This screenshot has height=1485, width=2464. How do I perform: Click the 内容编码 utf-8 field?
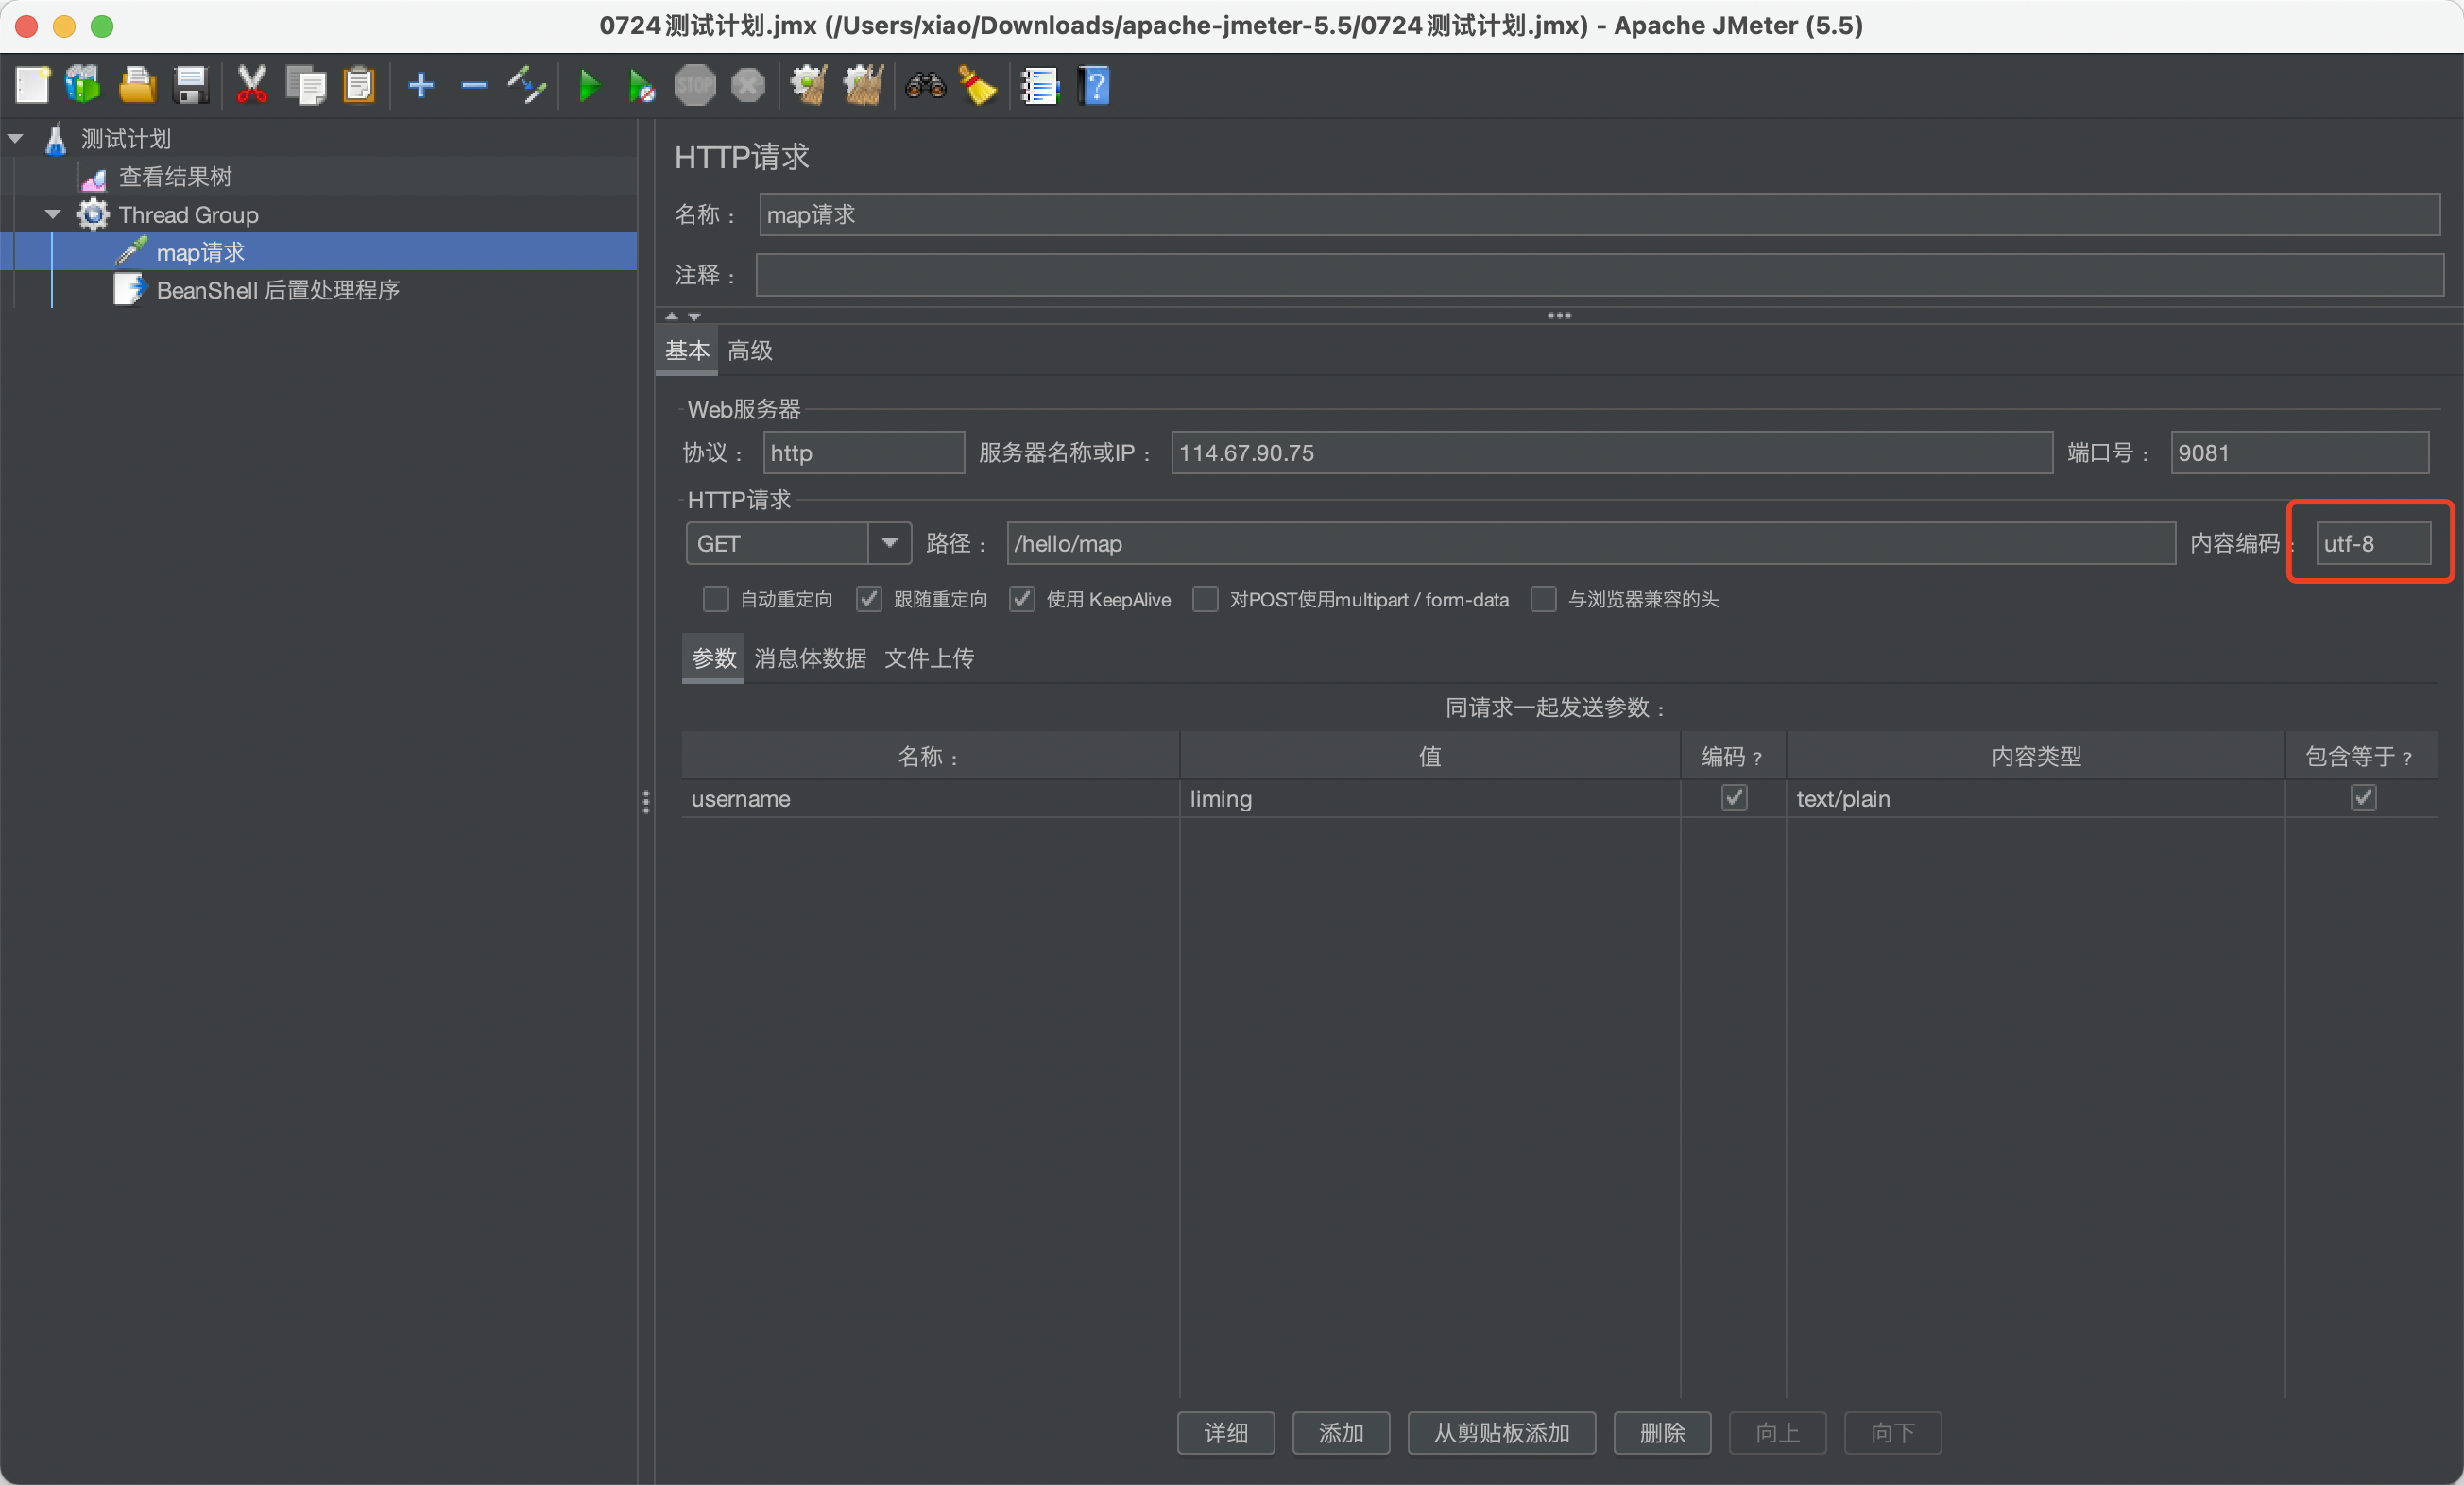tap(2372, 543)
